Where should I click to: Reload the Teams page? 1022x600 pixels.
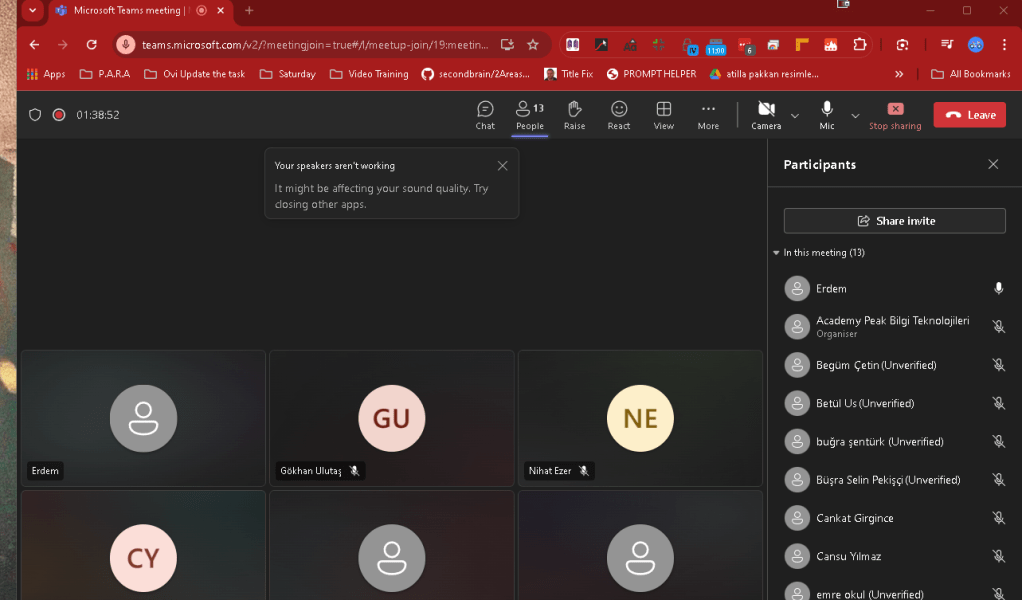click(x=91, y=44)
